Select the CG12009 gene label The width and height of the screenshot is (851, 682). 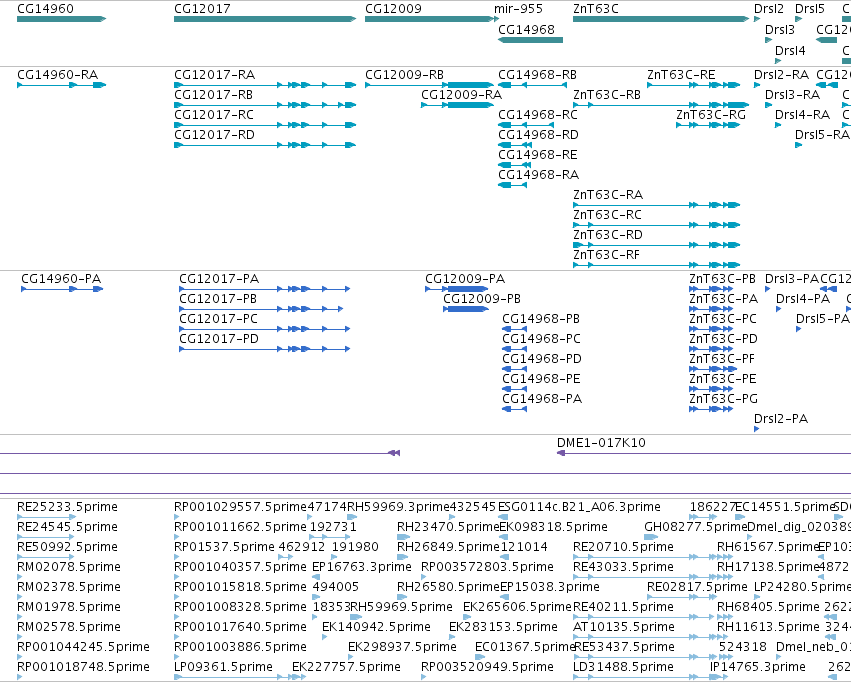tap(393, 9)
